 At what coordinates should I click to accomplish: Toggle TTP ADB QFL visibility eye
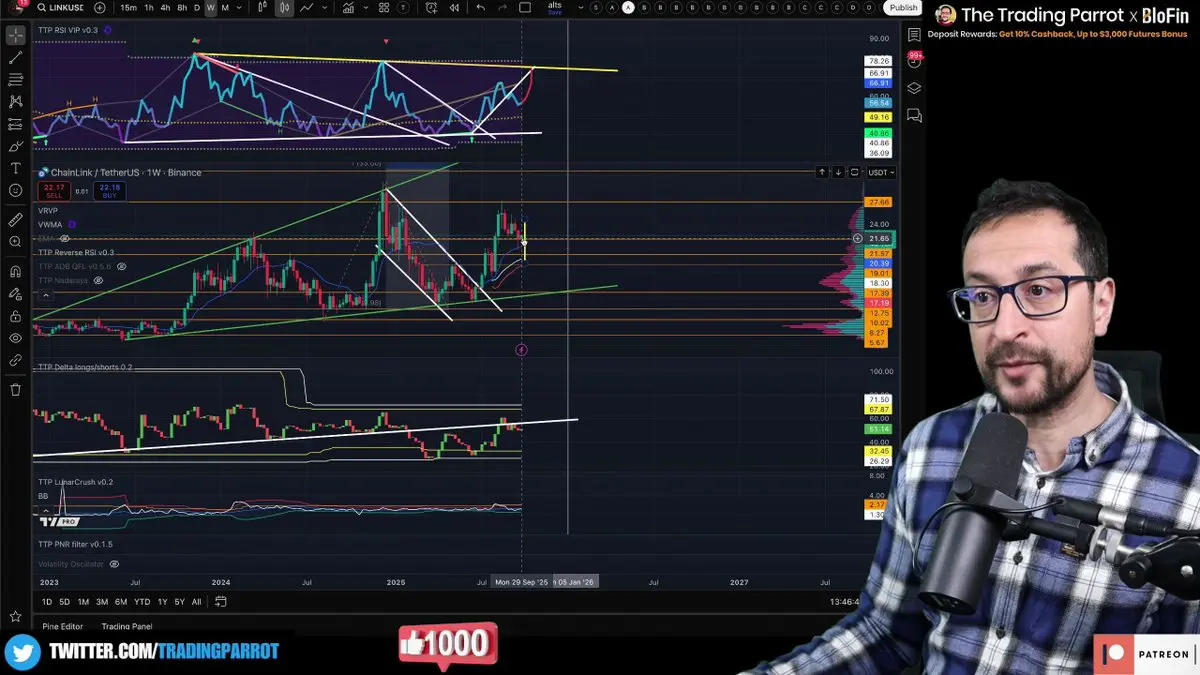coord(122,267)
